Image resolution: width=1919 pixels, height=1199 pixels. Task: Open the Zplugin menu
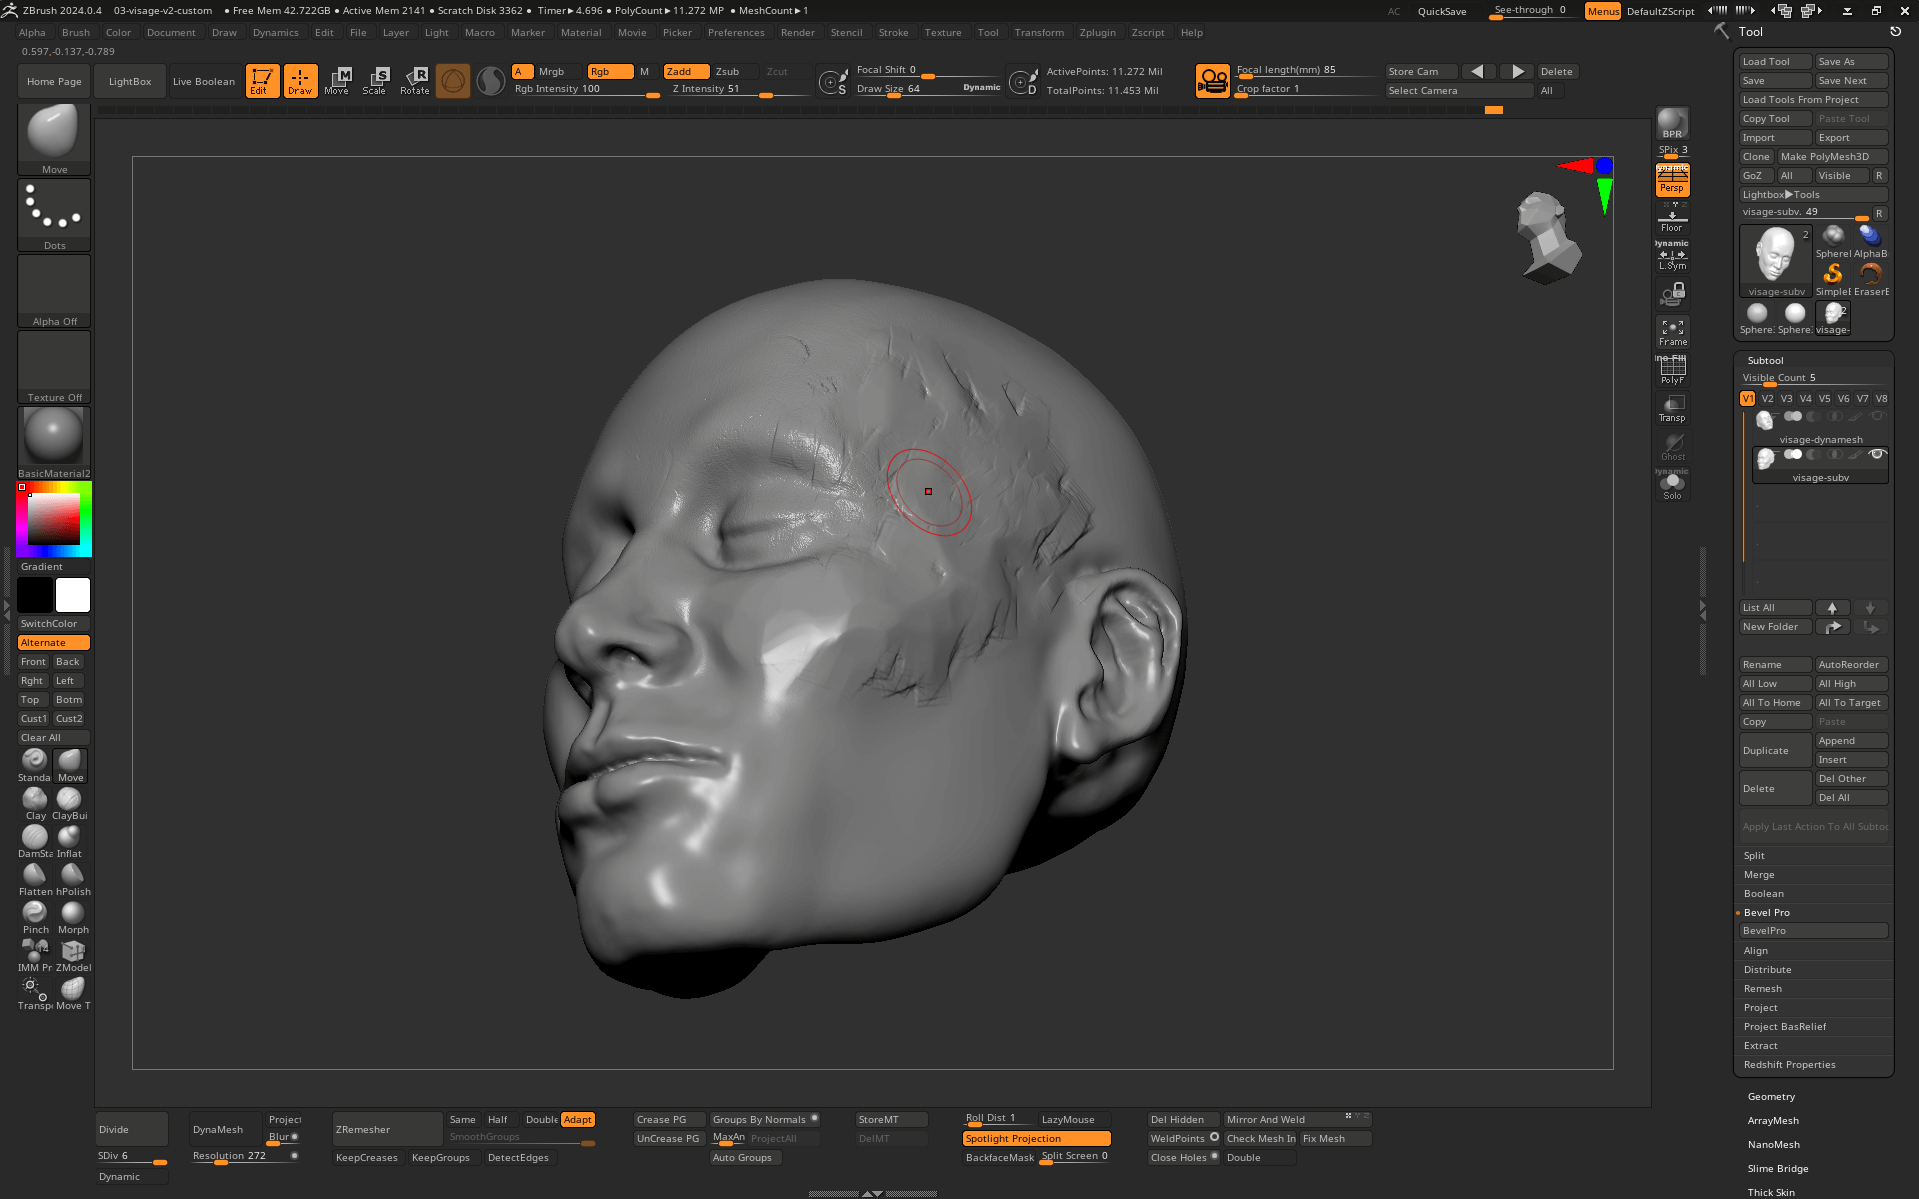pos(1097,33)
